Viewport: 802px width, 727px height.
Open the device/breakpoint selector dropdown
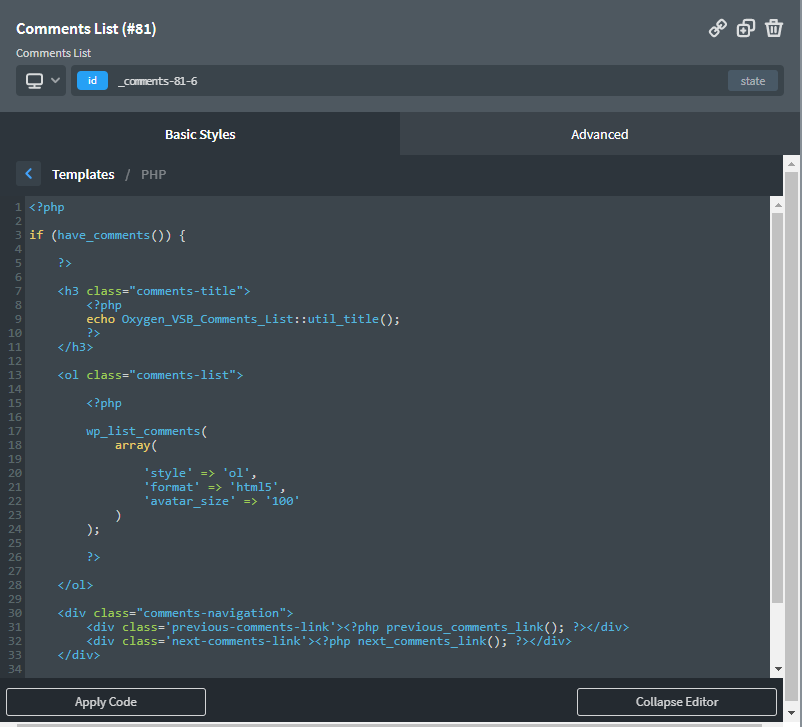point(41,80)
